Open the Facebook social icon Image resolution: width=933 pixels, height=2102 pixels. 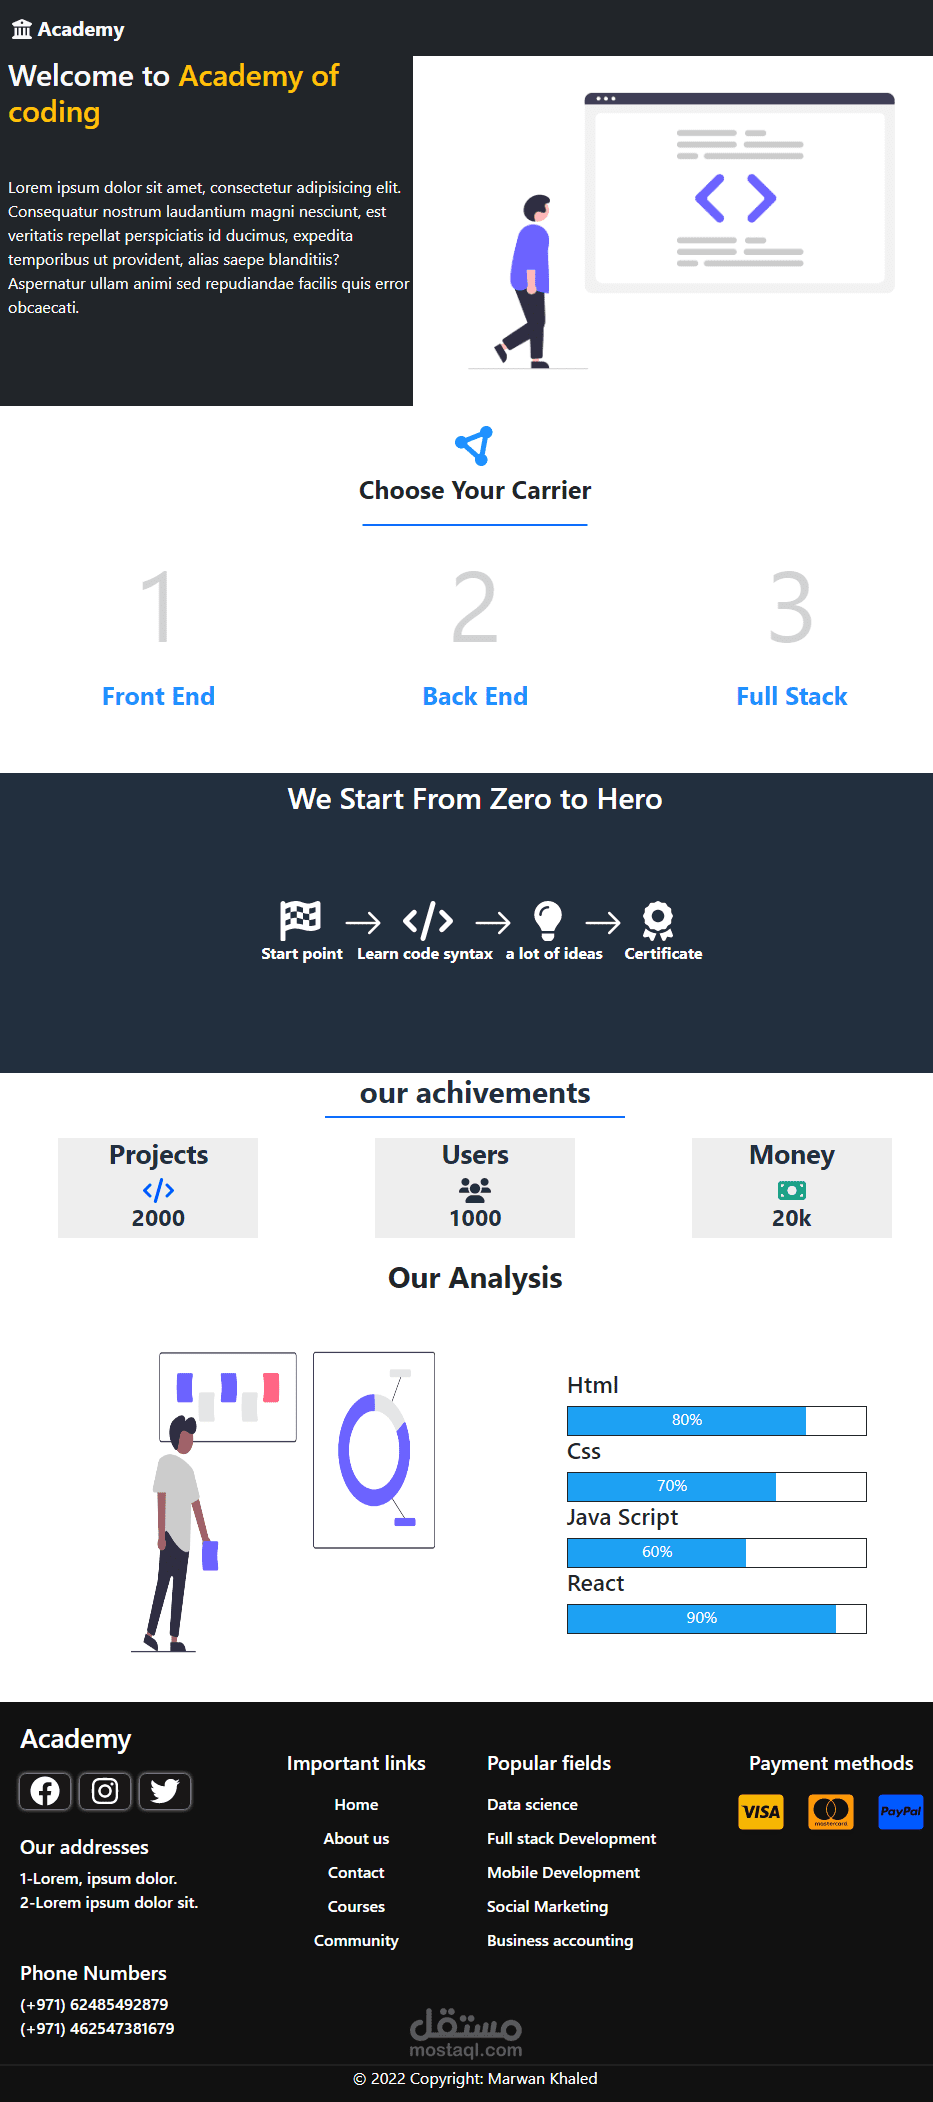(45, 1791)
